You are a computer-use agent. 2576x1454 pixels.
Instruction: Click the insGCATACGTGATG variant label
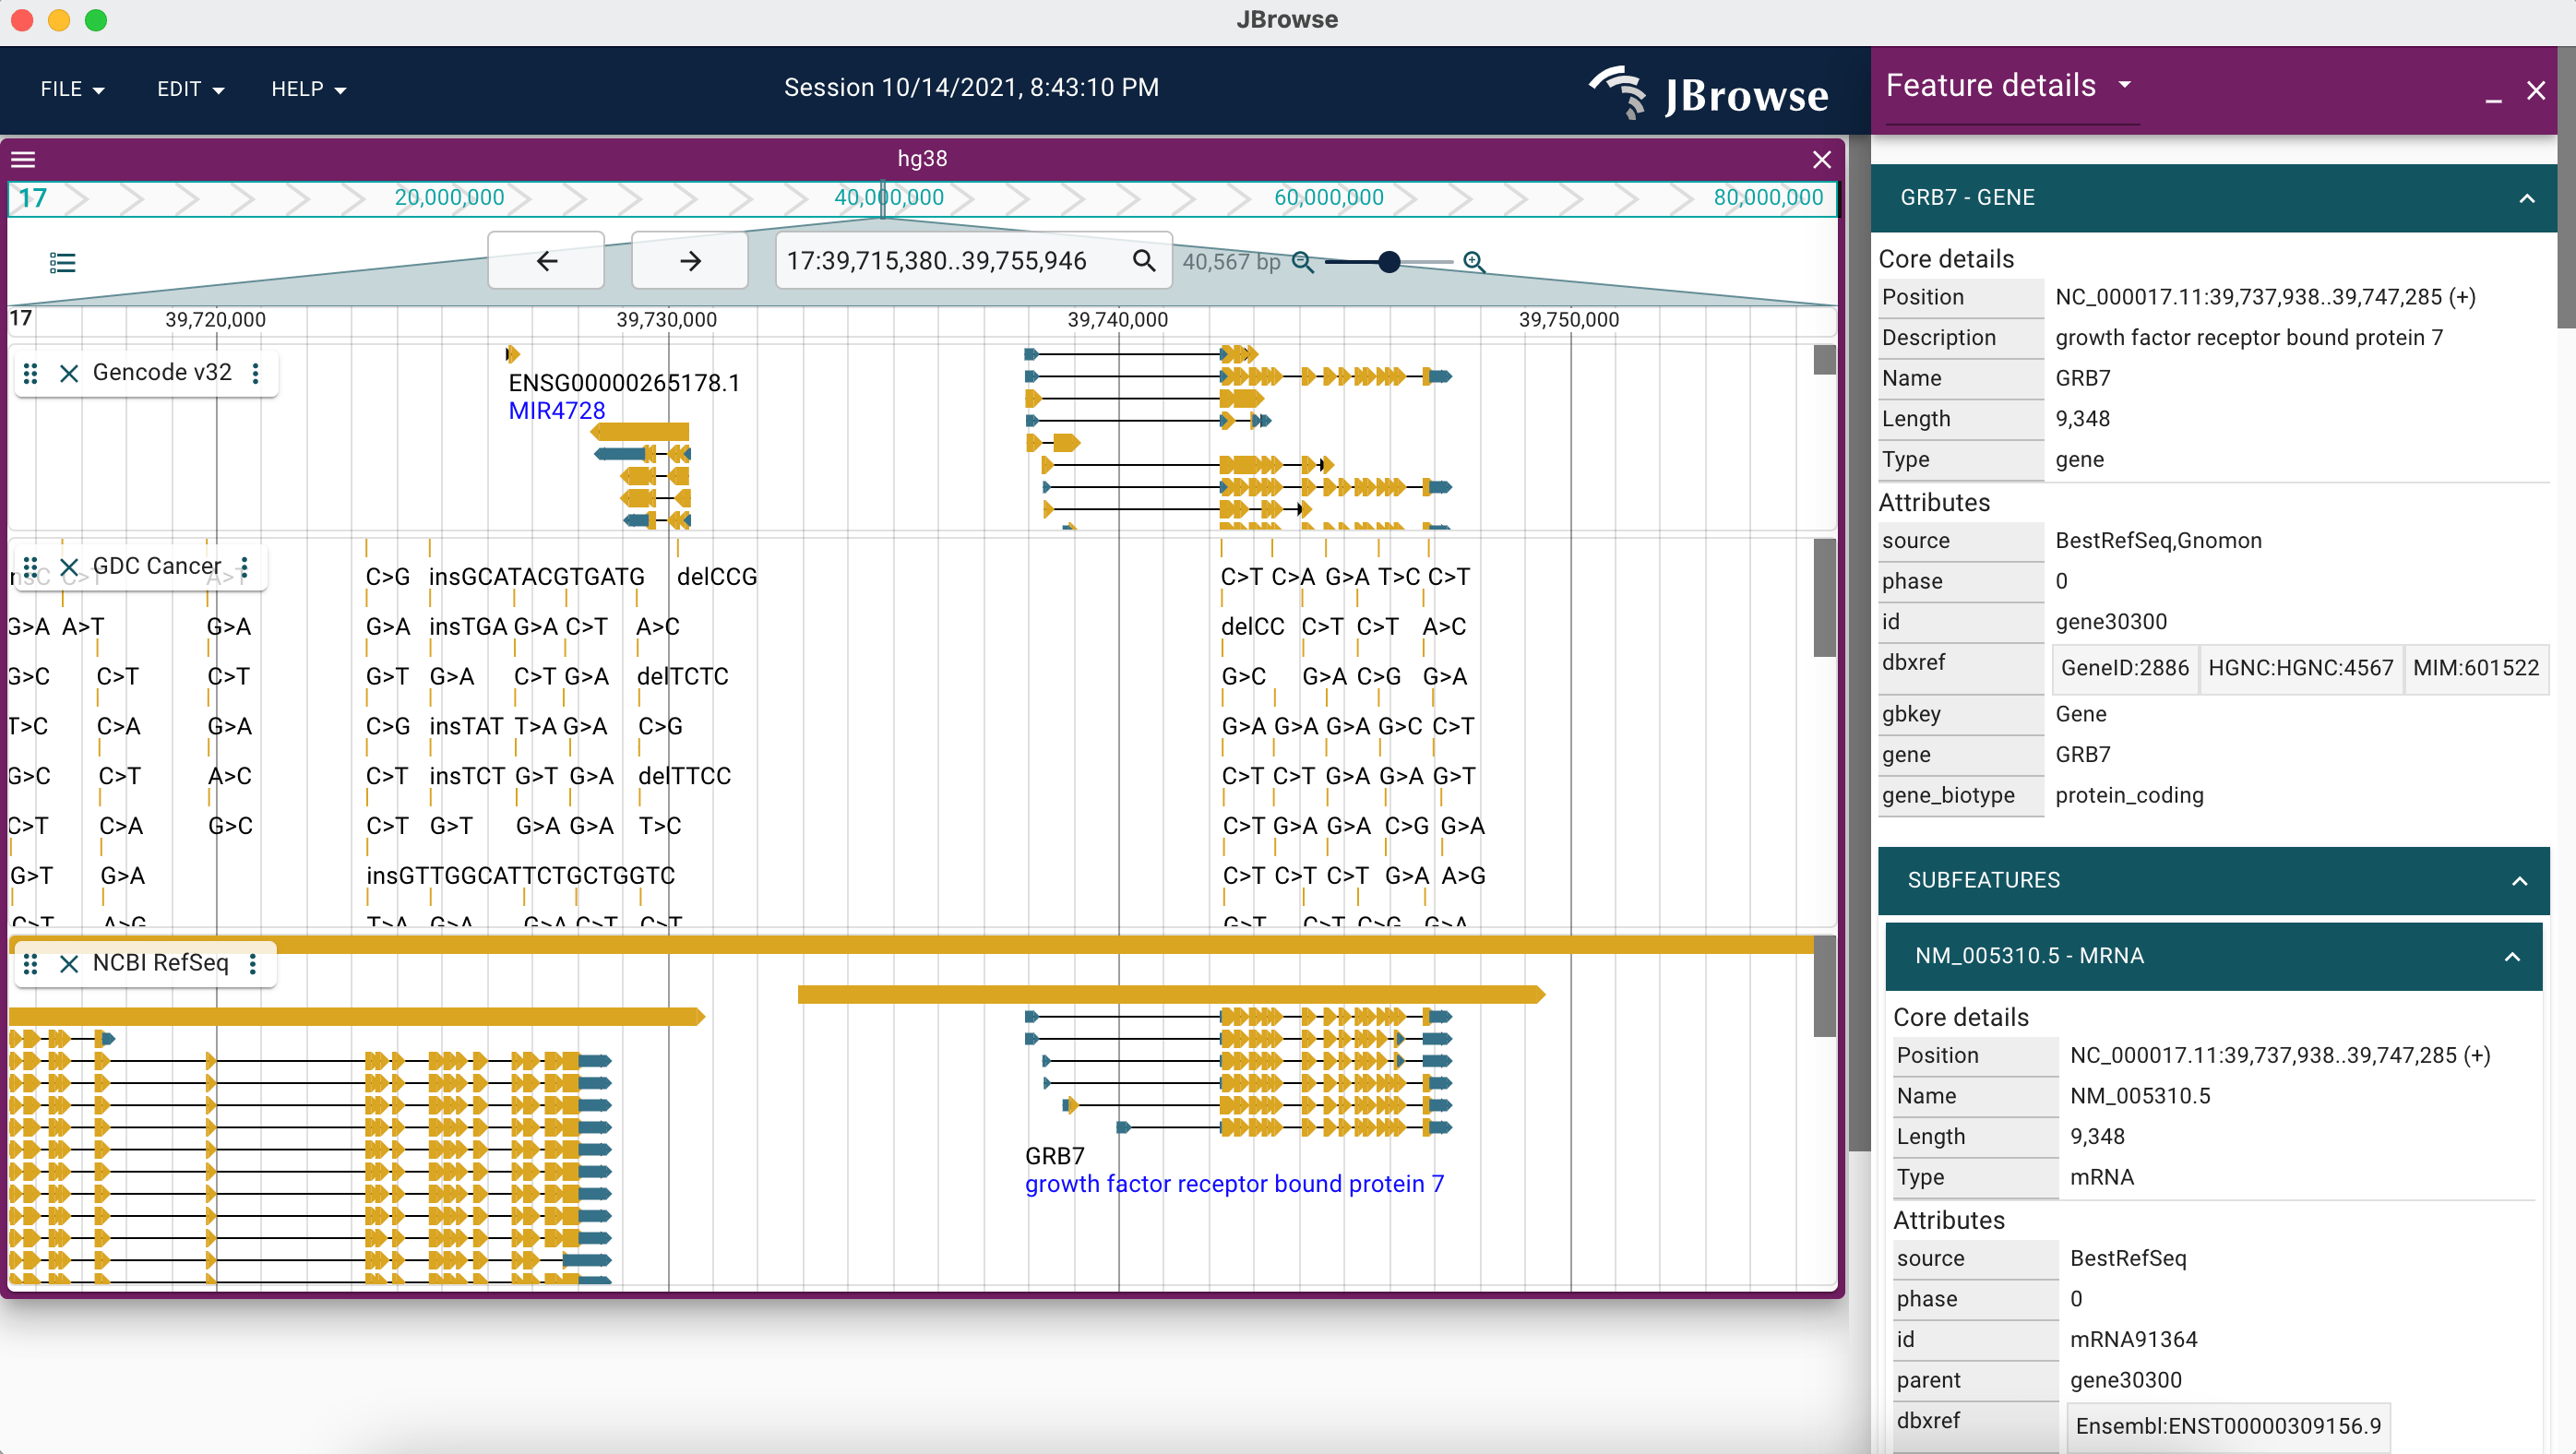(537, 577)
